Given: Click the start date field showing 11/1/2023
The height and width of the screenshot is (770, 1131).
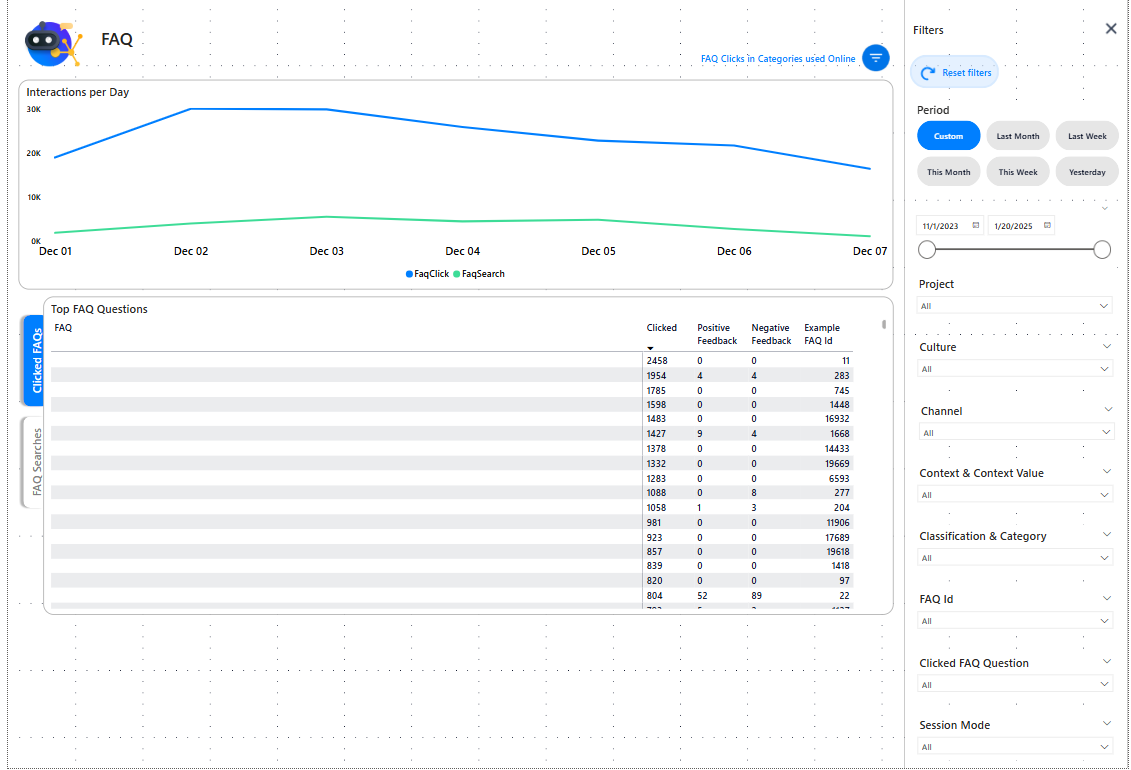Looking at the screenshot, I should [942, 226].
